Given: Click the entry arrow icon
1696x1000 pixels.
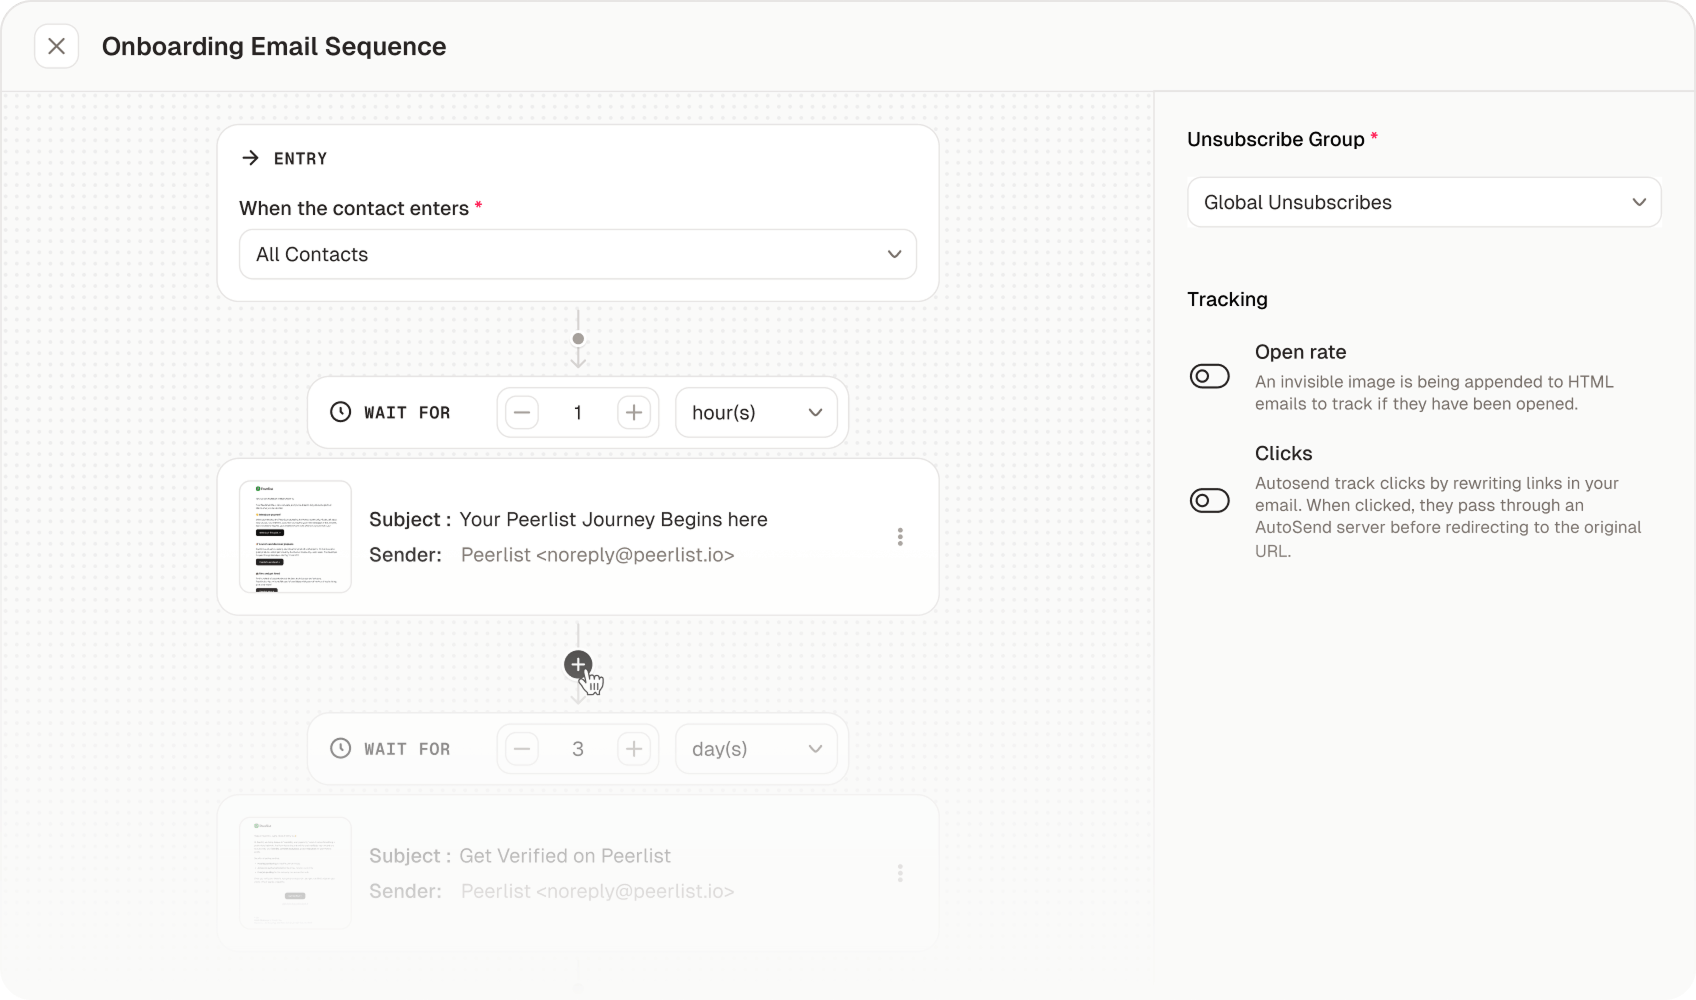Looking at the screenshot, I should (251, 158).
